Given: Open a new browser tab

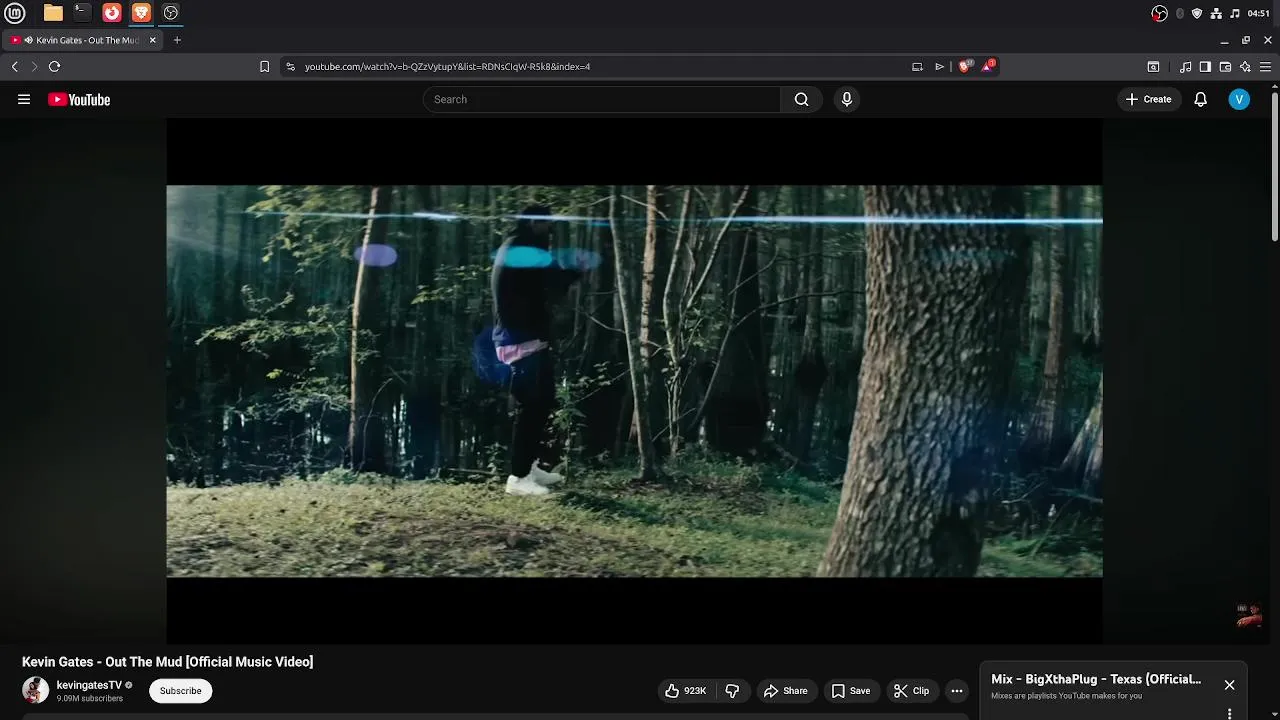Looking at the screenshot, I should (x=177, y=40).
